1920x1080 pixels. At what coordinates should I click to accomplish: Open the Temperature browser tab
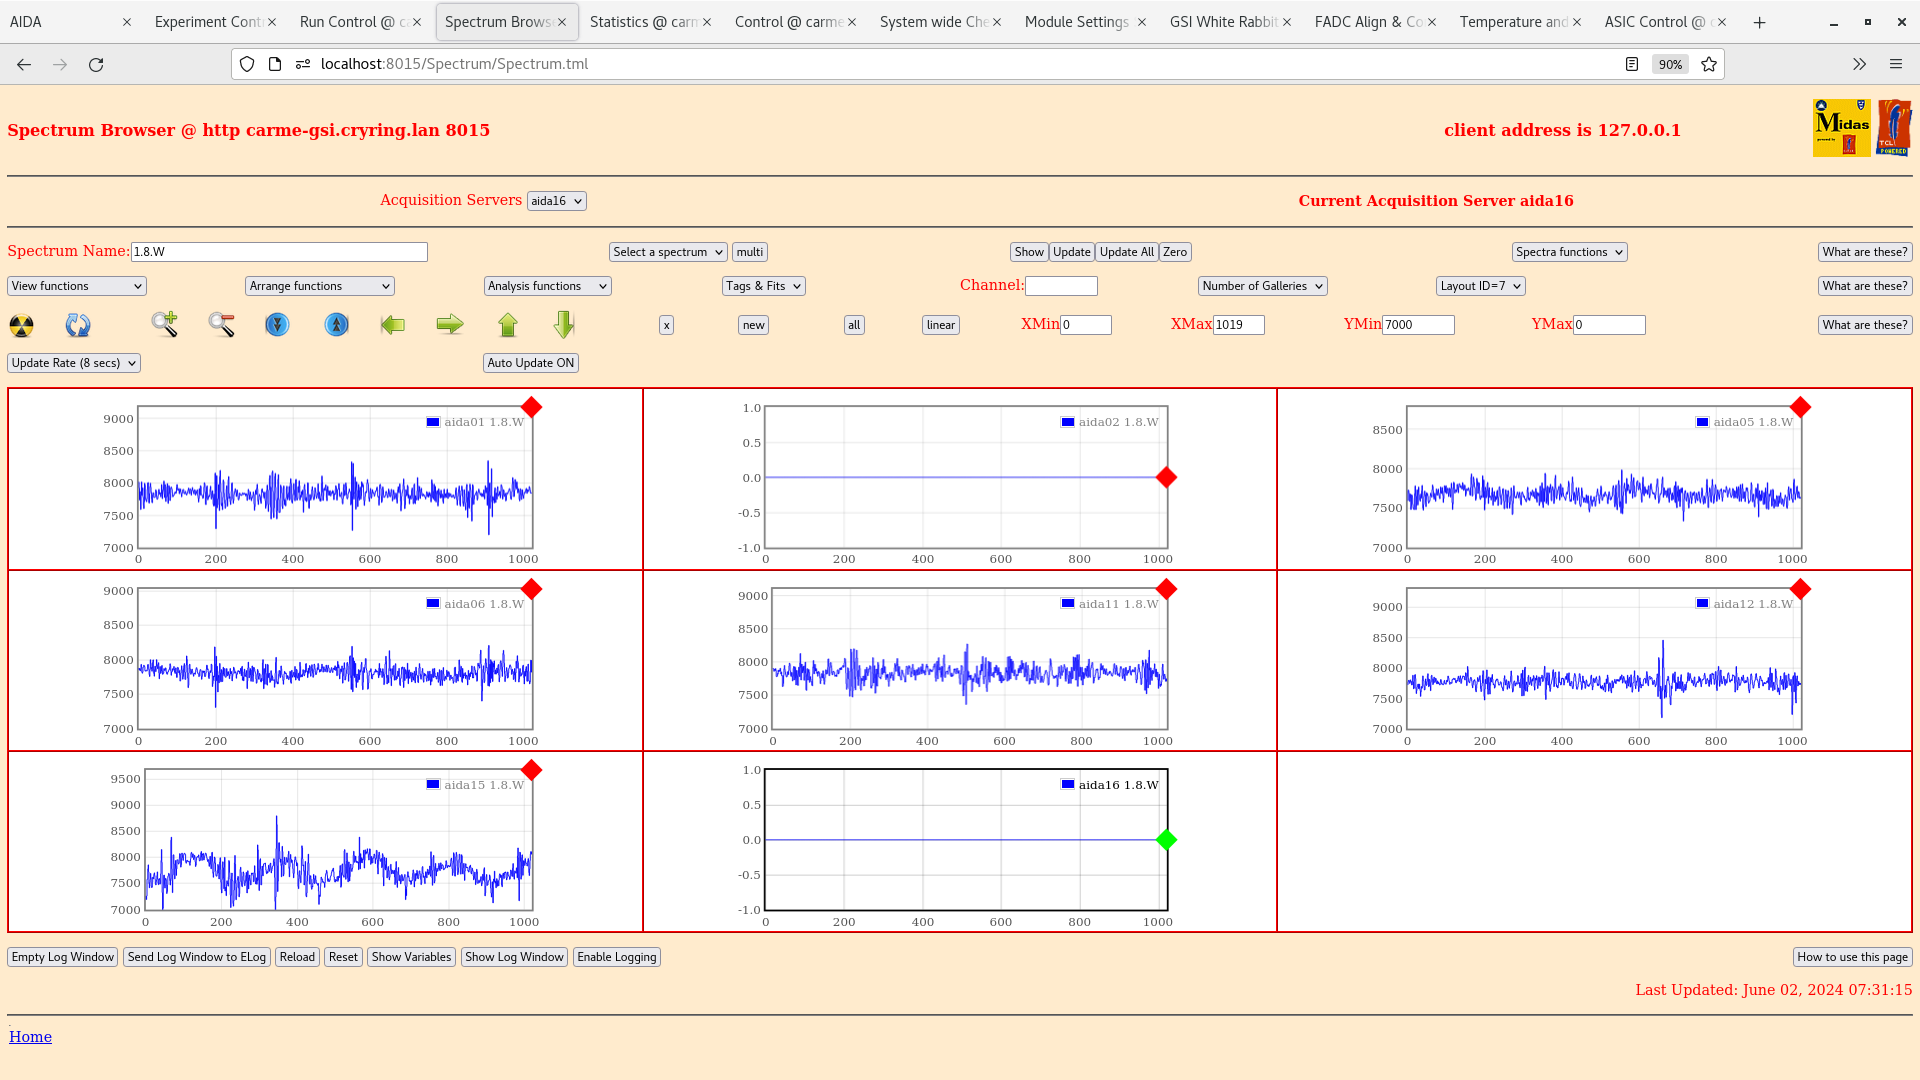pyautogui.click(x=1512, y=22)
